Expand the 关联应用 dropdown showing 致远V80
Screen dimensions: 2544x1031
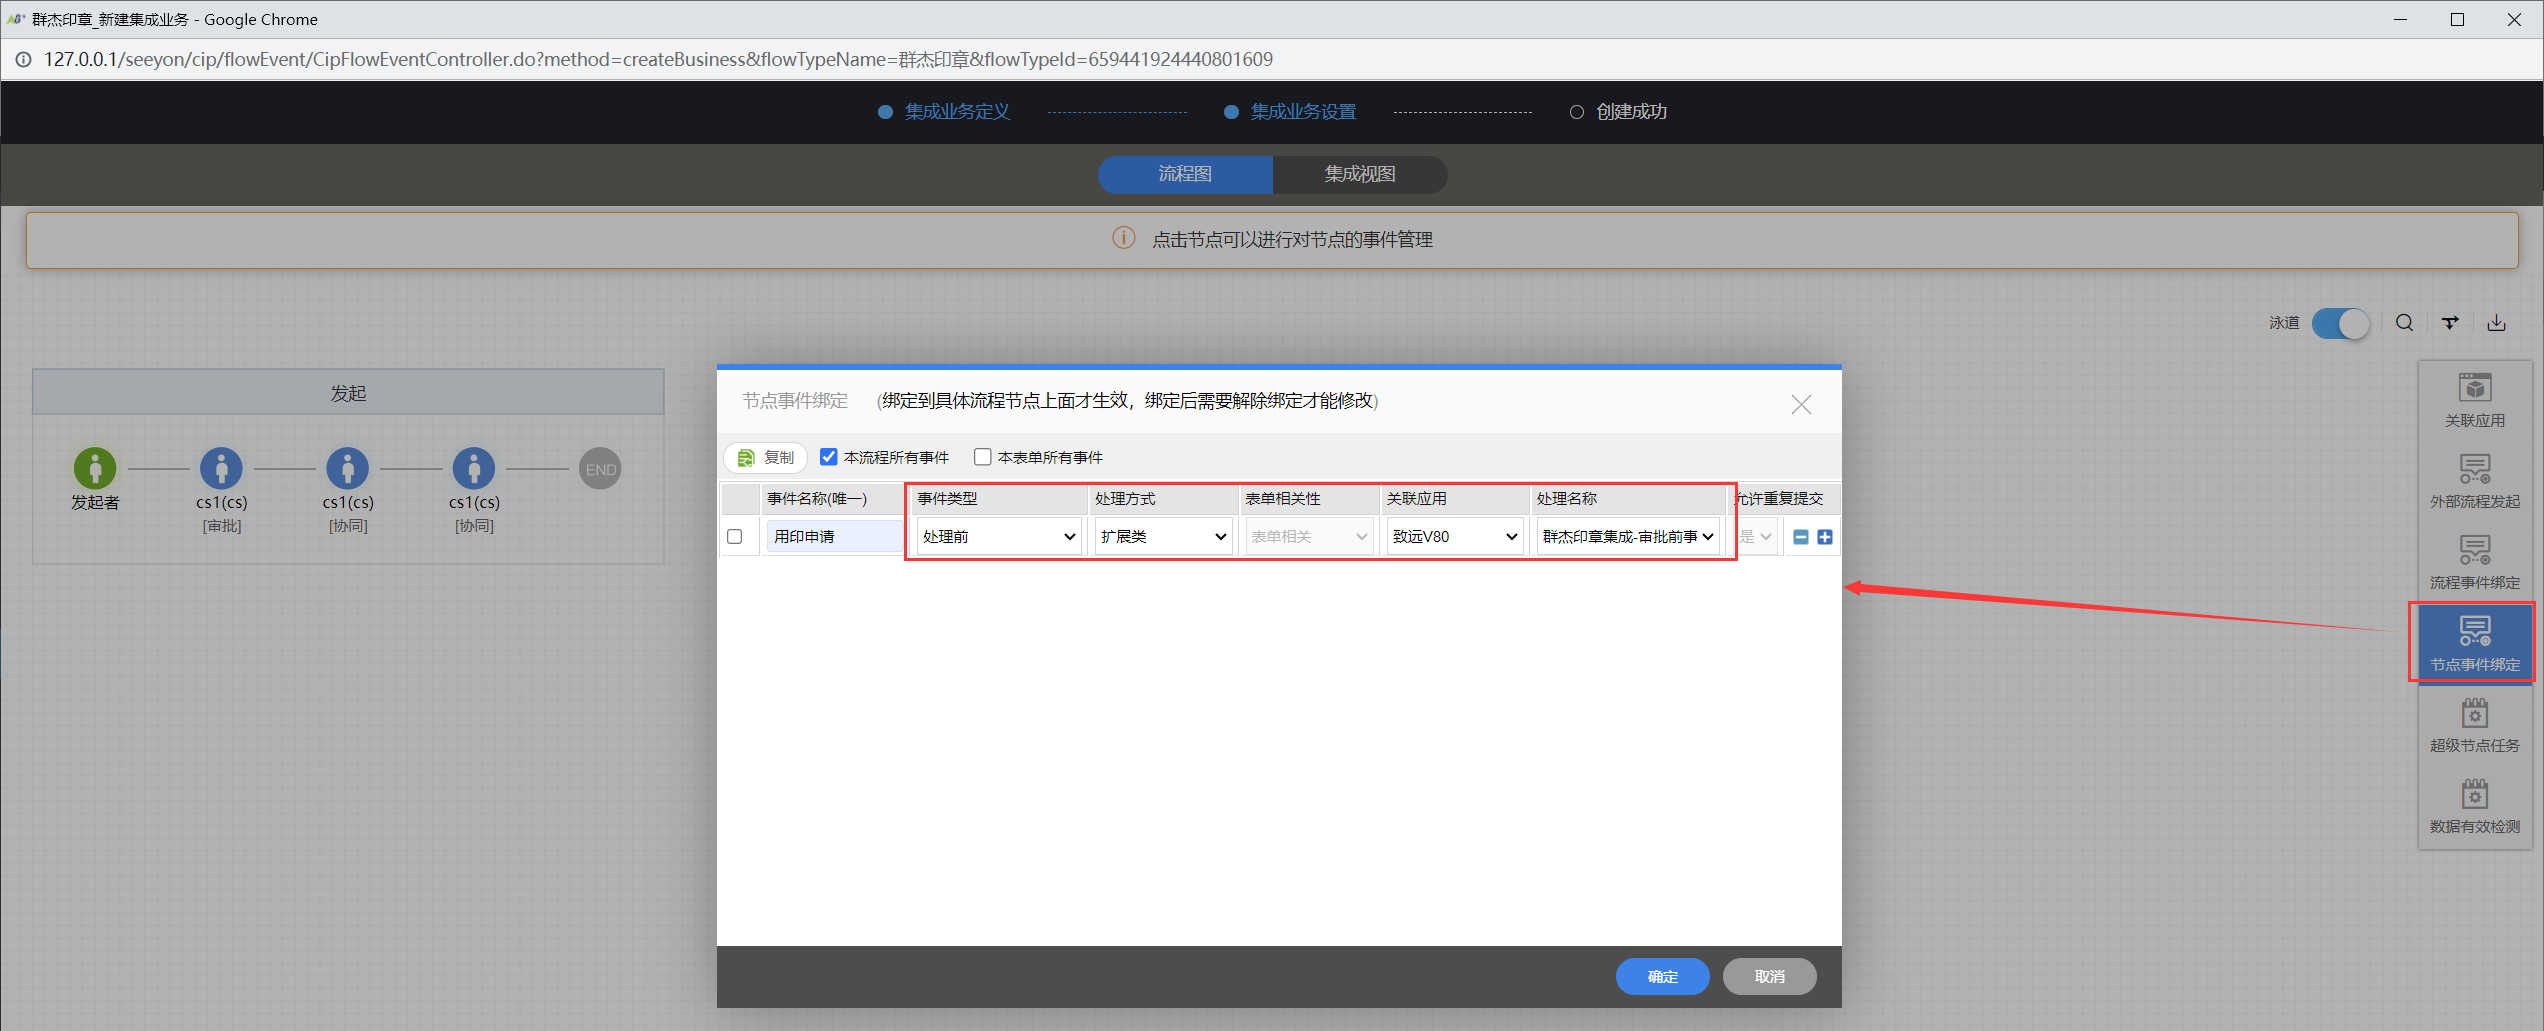(1454, 537)
